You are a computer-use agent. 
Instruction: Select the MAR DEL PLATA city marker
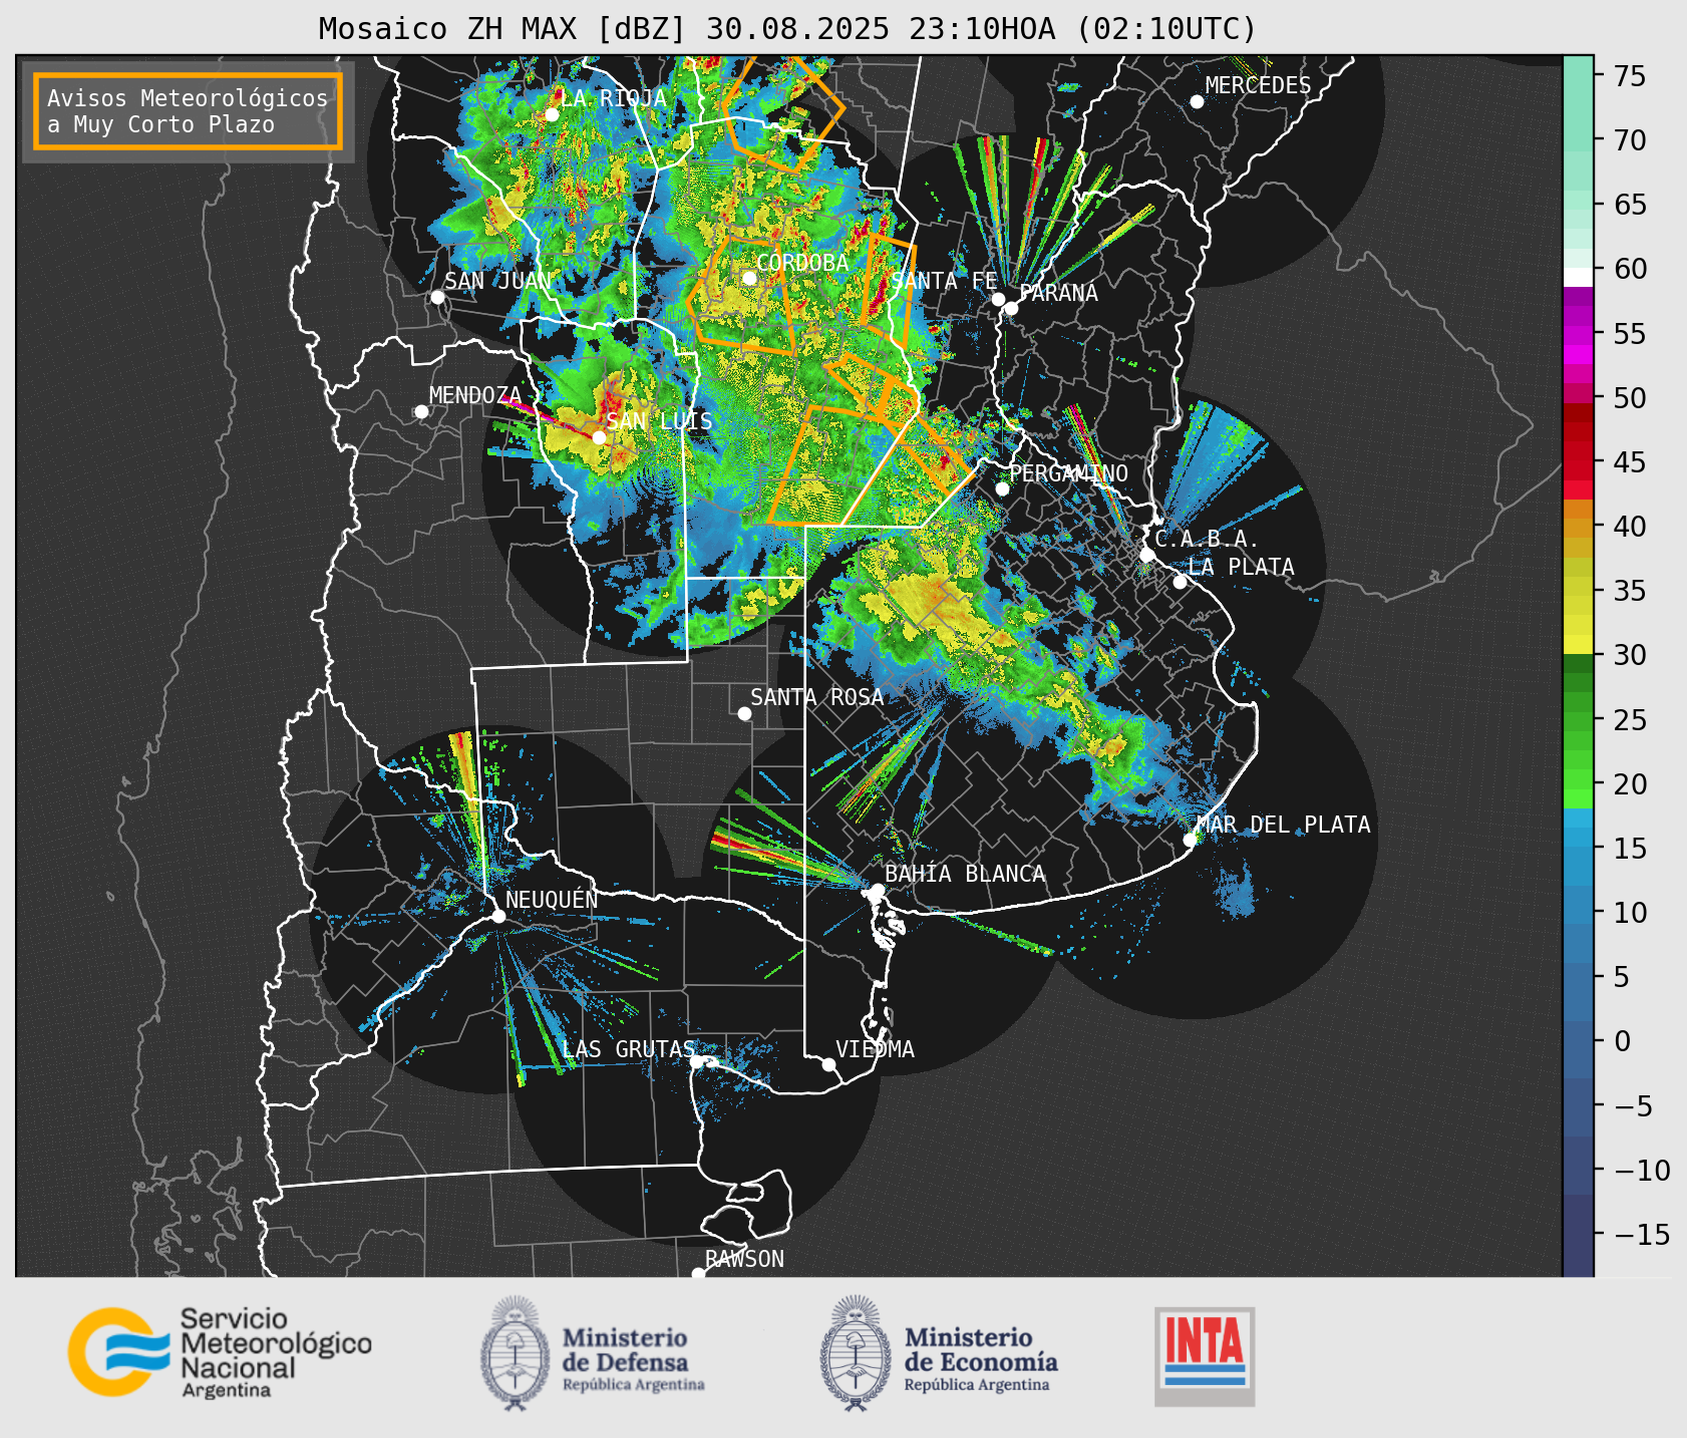[1189, 840]
